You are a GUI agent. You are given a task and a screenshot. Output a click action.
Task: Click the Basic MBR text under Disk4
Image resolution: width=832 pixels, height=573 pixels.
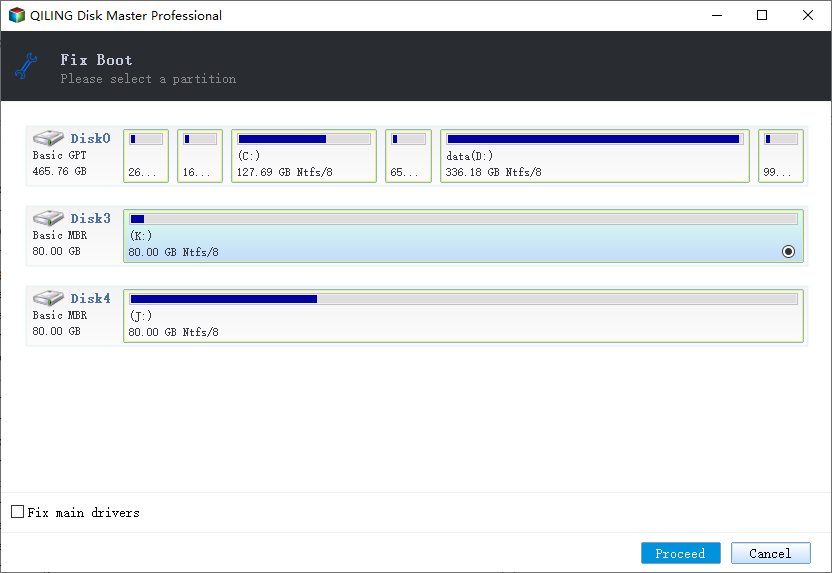(x=59, y=315)
